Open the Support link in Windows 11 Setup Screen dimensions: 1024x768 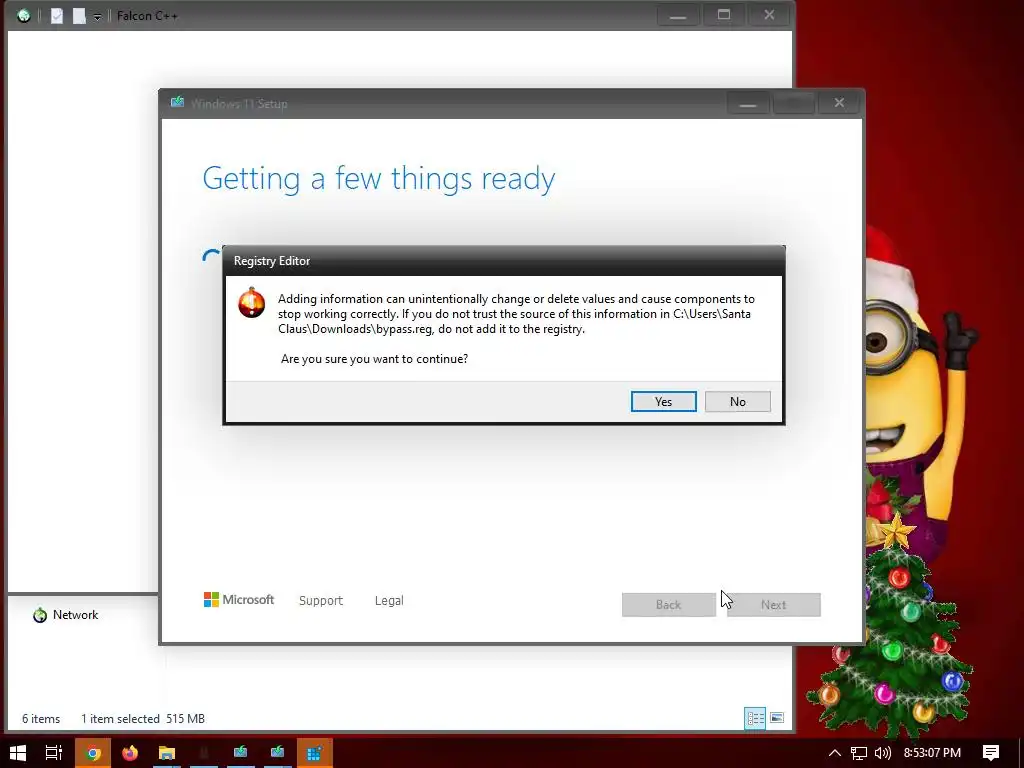click(321, 600)
